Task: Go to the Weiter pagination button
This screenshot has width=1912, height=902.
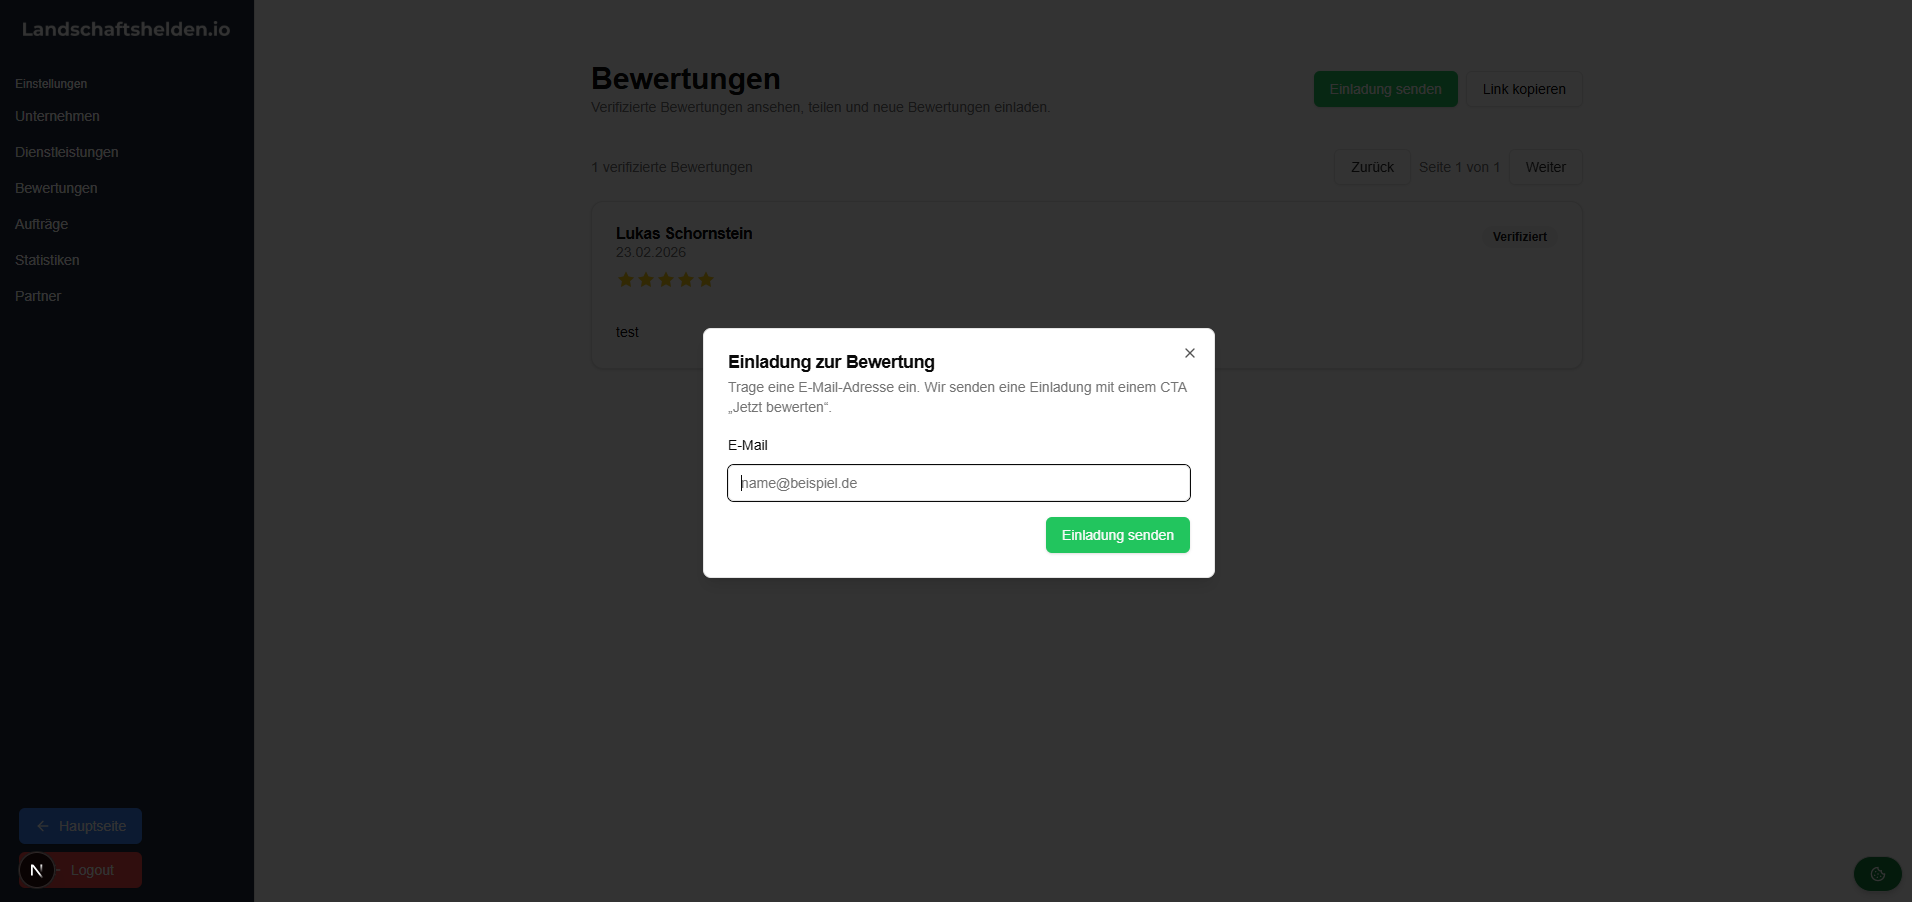Action: click(x=1545, y=167)
